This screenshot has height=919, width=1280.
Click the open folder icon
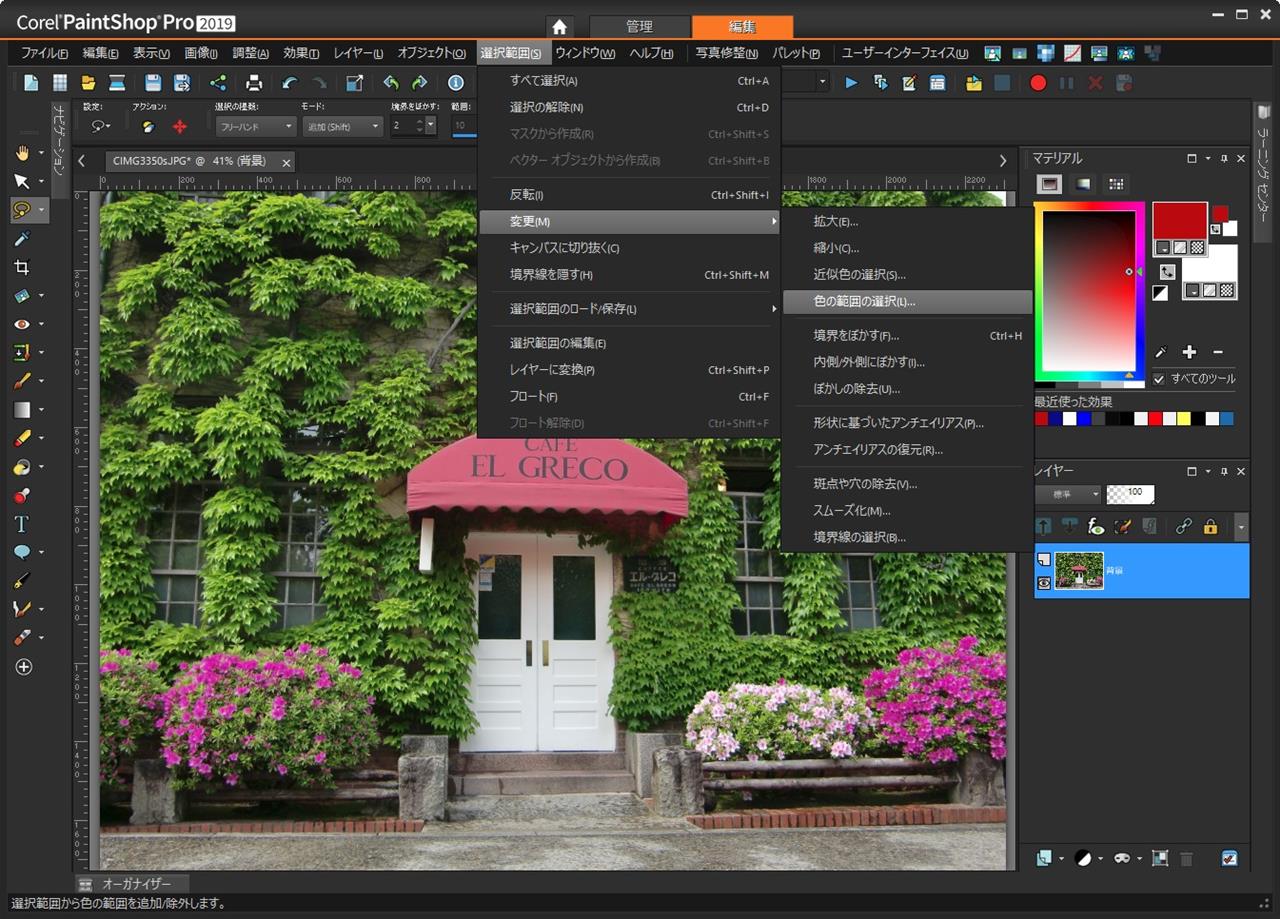[x=88, y=83]
